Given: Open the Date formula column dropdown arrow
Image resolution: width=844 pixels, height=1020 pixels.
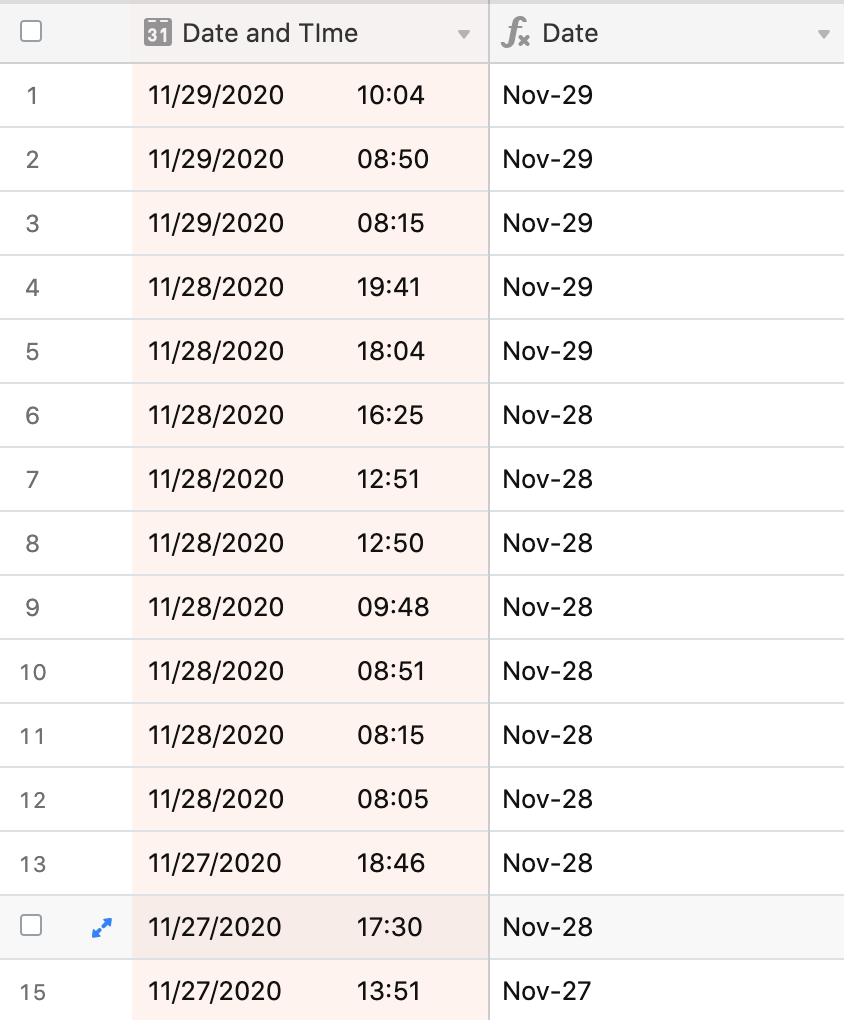Looking at the screenshot, I should [x=824, y=34].
